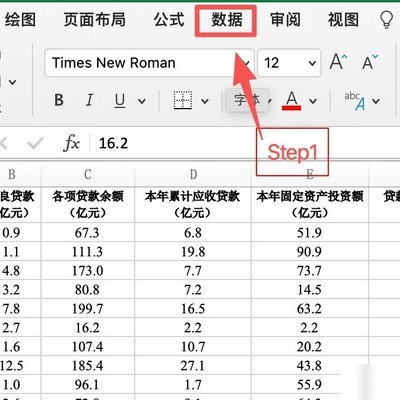
Task: Go to the 审阅 tab
Action: coord(285,19)
